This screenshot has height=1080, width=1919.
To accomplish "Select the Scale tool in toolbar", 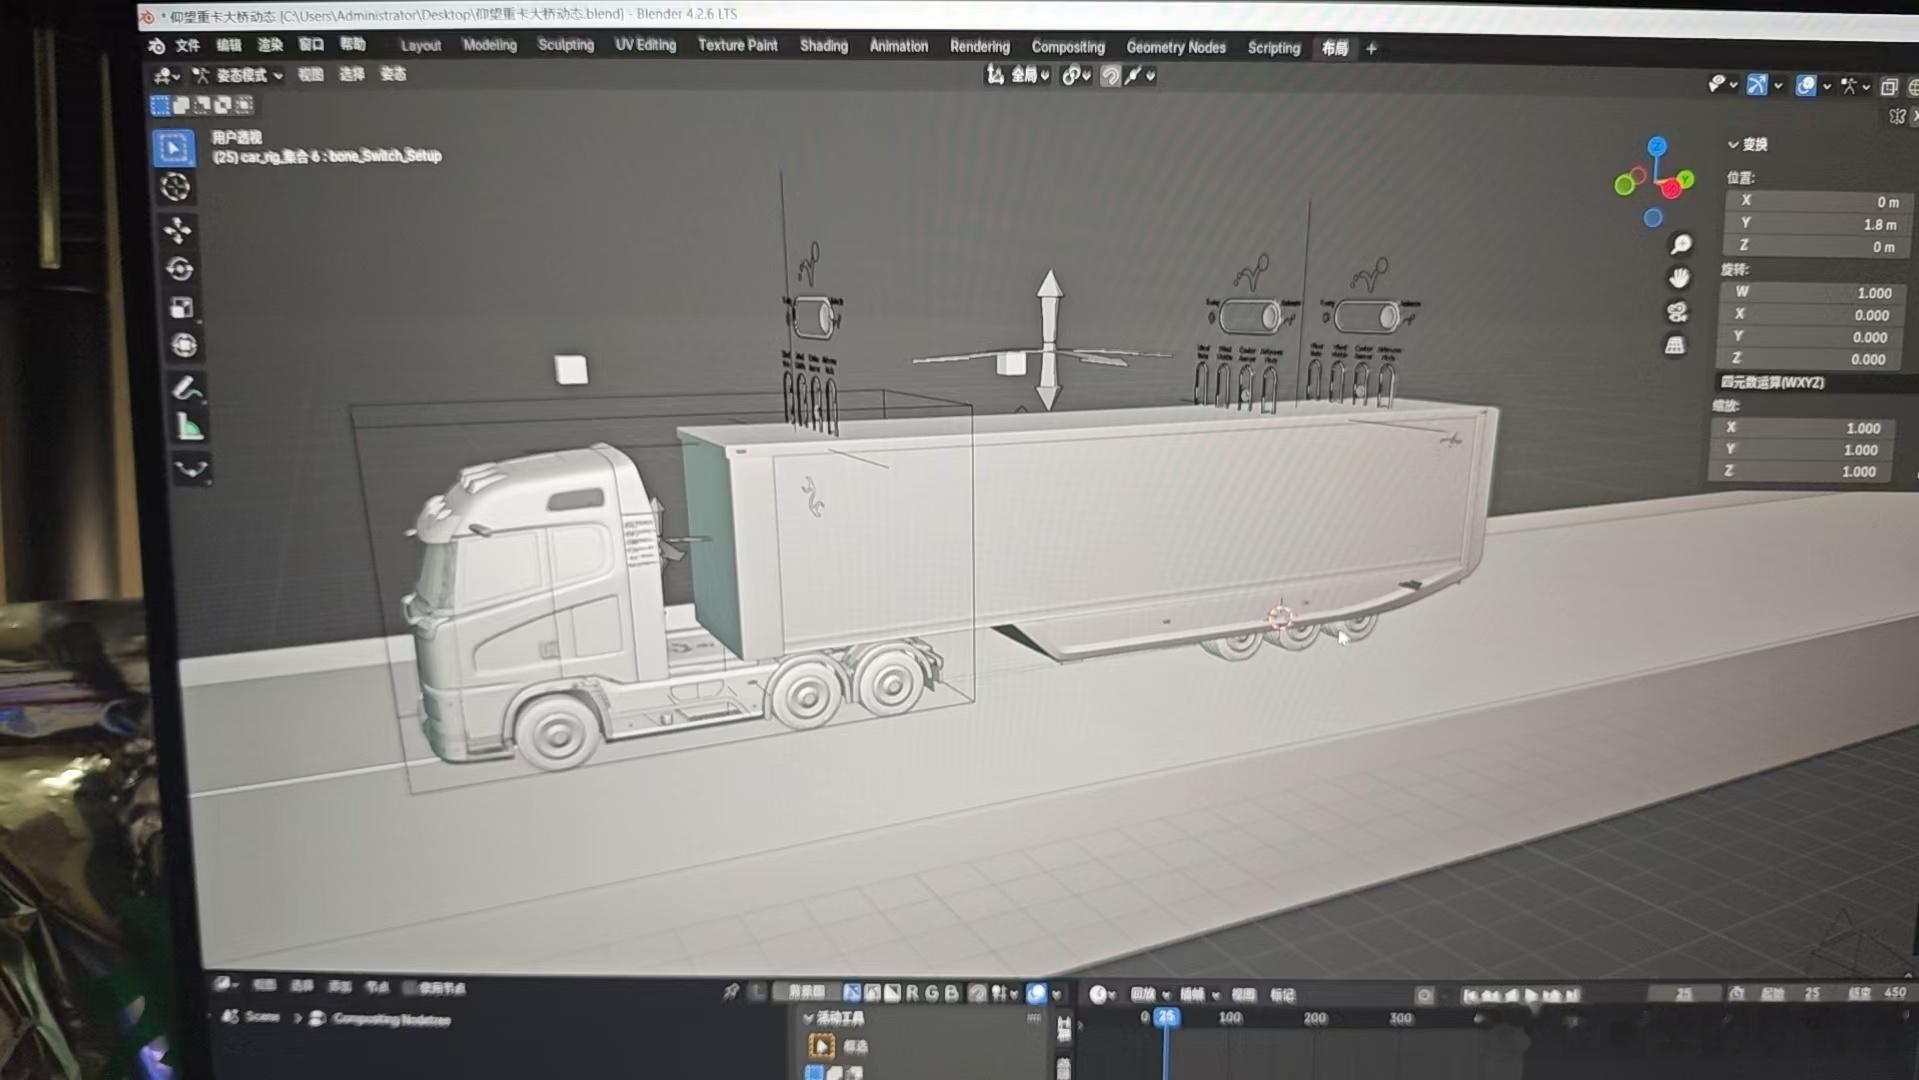I will point(181,307).
